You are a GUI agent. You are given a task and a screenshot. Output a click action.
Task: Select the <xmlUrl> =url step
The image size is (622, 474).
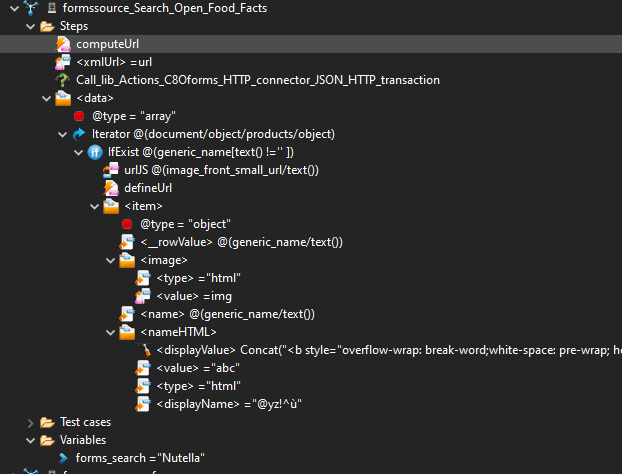point(114,62)
